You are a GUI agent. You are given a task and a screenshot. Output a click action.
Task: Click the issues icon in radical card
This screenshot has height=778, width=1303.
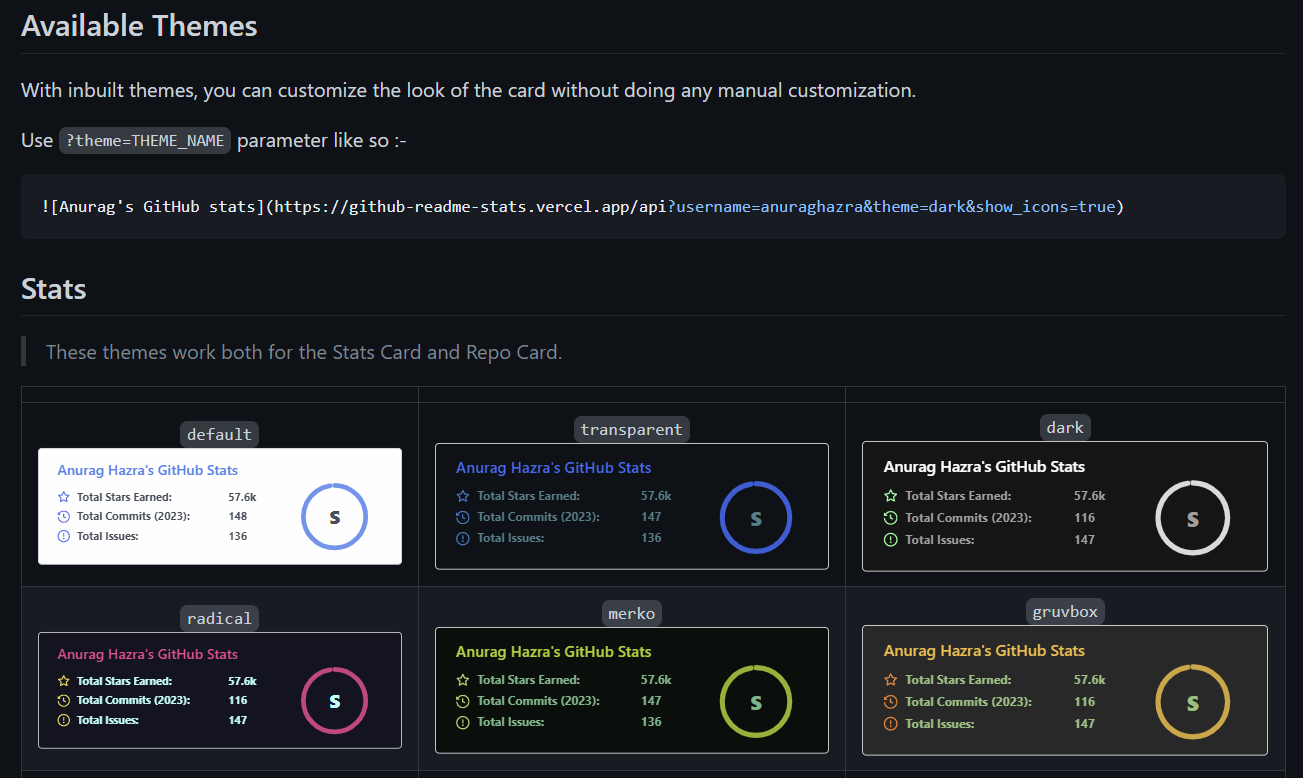click(x=64, y=720)
